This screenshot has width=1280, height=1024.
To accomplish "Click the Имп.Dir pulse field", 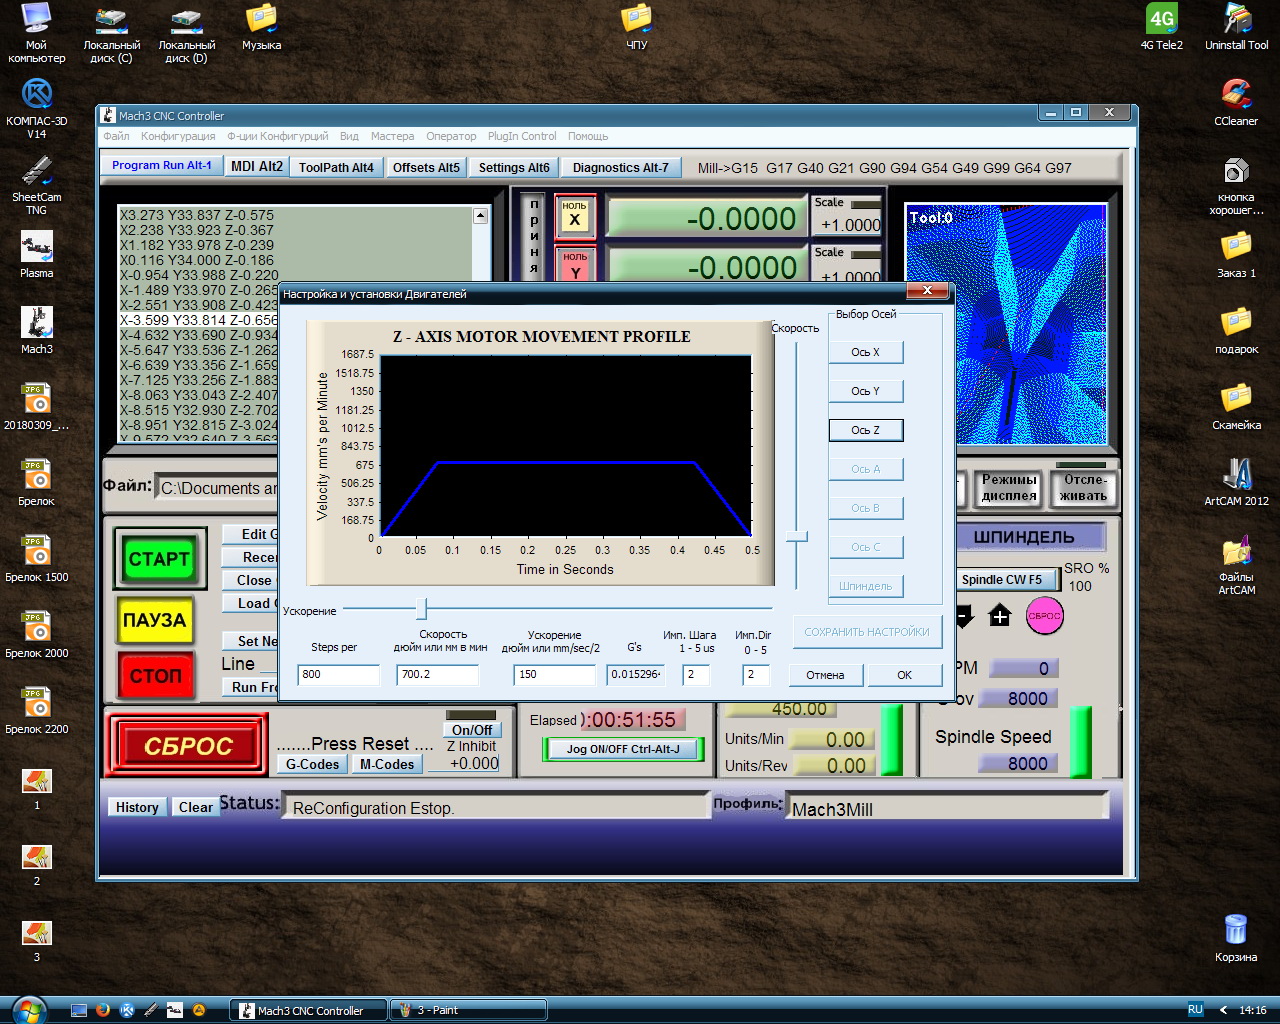I will [x=756, y=675].
